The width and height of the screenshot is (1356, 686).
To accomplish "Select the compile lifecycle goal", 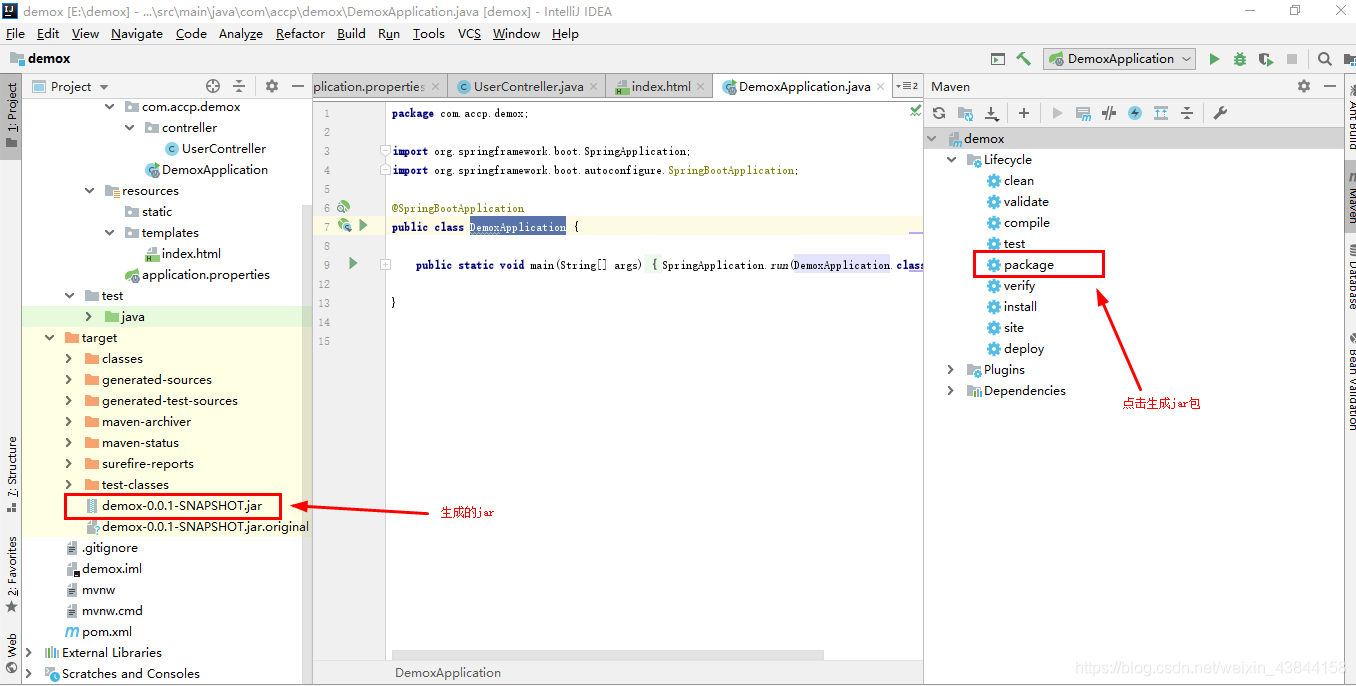I will click(x=1027, y=223).
